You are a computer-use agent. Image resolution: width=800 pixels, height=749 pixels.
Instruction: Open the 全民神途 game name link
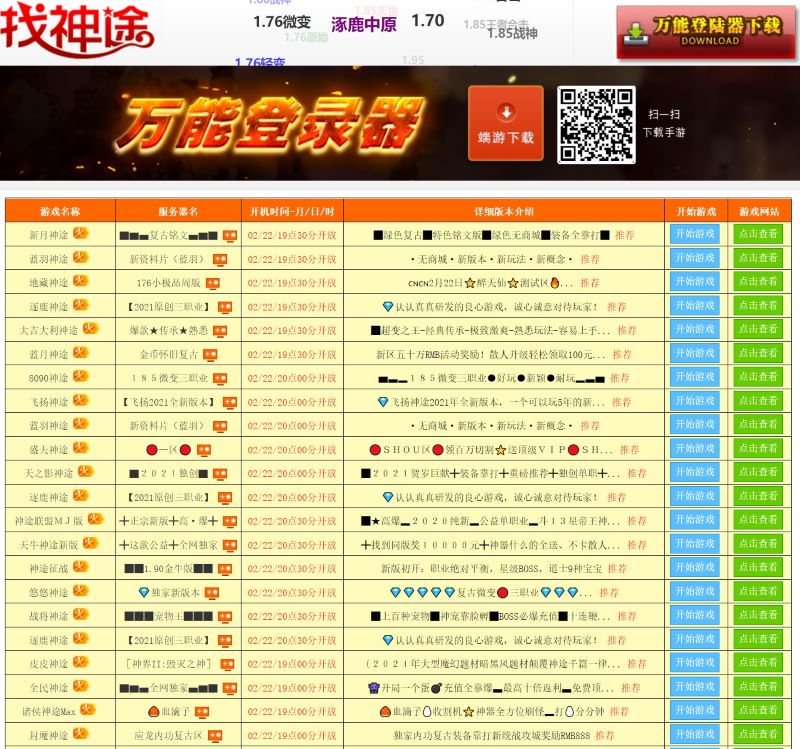(x=48, y=688)
